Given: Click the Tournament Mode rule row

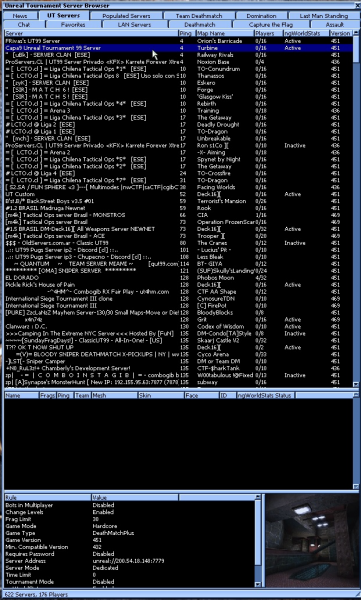Looking at the screenshot, I should coord(129,582).
